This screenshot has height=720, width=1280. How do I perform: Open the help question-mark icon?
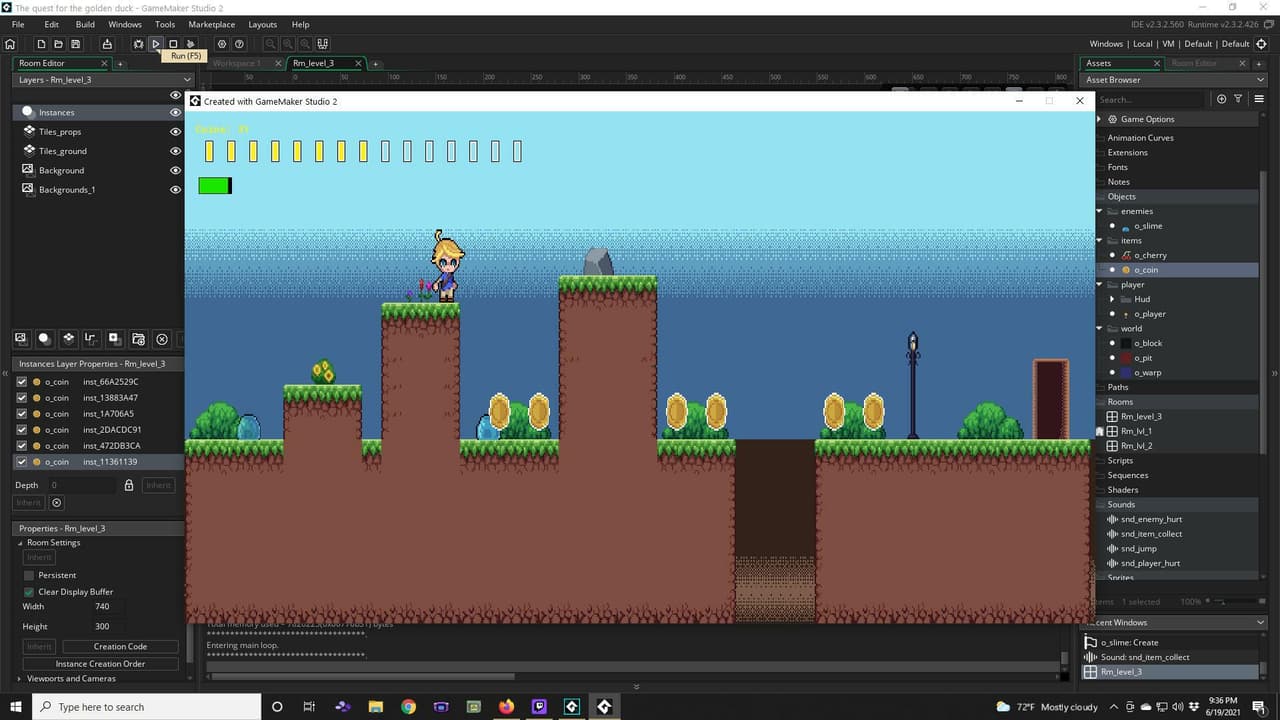click(239, 44)
